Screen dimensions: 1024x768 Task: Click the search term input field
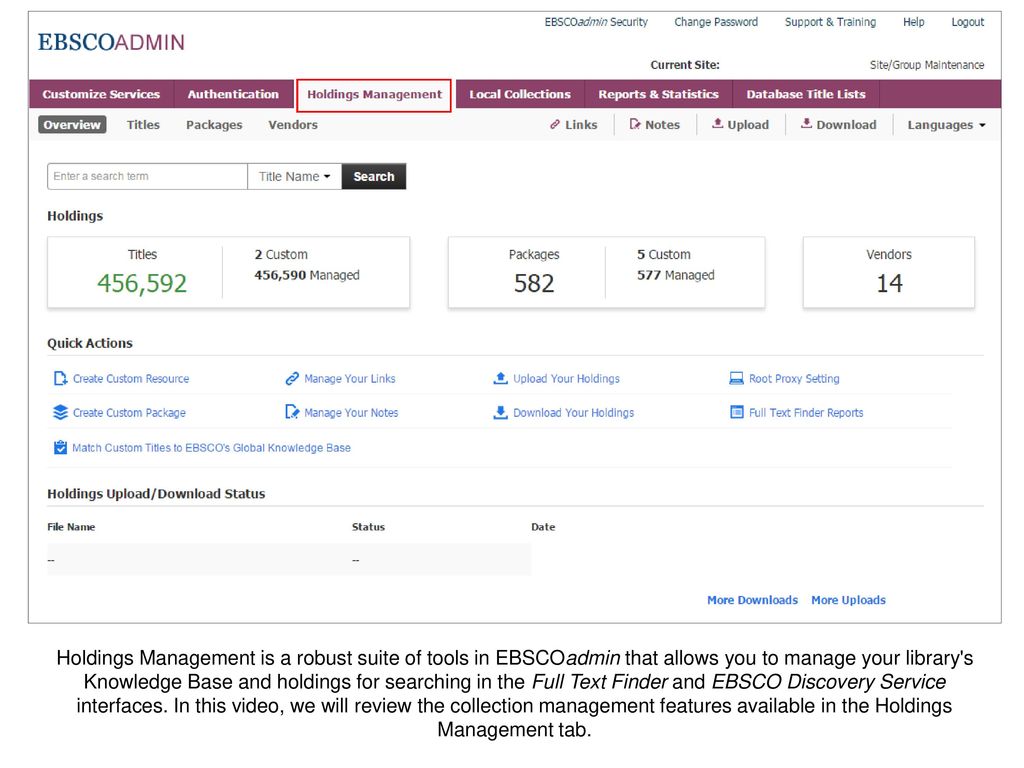point(148,176)
